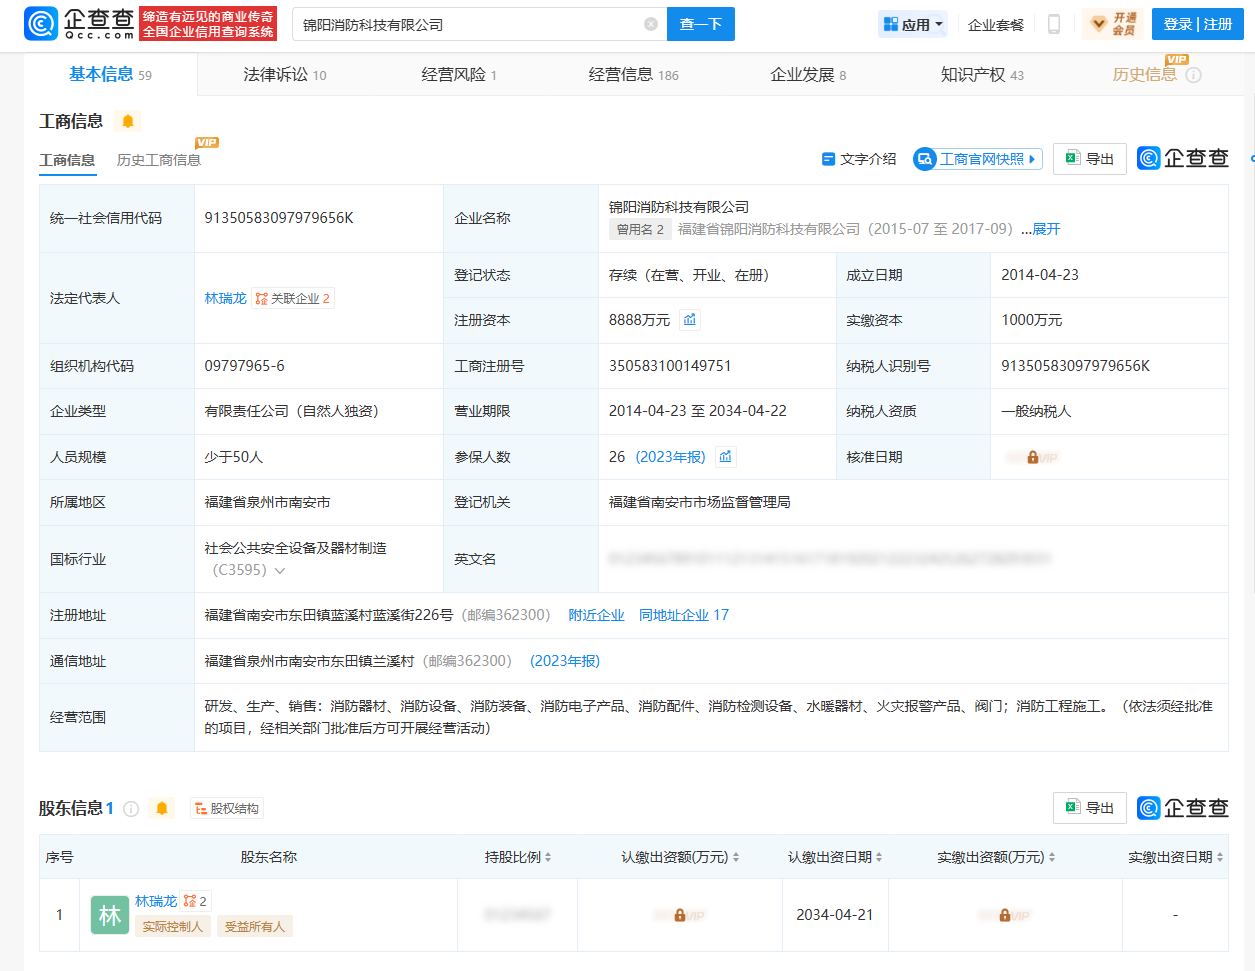The height and width of the screenshot is (971, 1255).
Task: Expand the C3595 industry classification chevron
Action: [280, 571]
